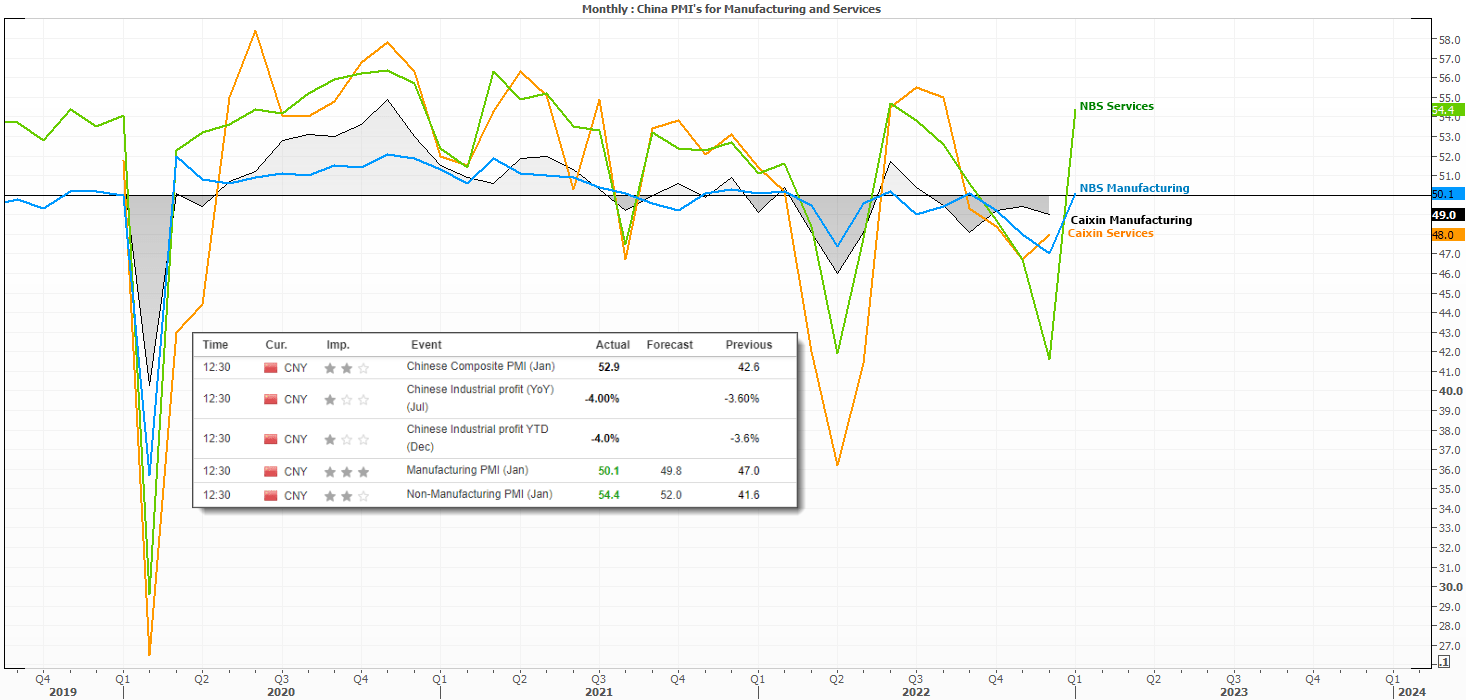
Task: Click the 42.6 previous value
Action: click(x=749, y=367)
